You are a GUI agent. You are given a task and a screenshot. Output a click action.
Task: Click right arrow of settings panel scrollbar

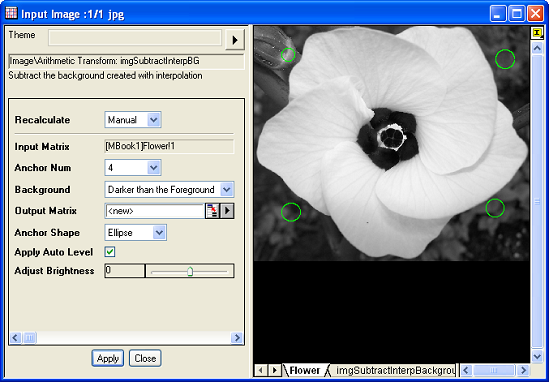click(x=237, y=338)
